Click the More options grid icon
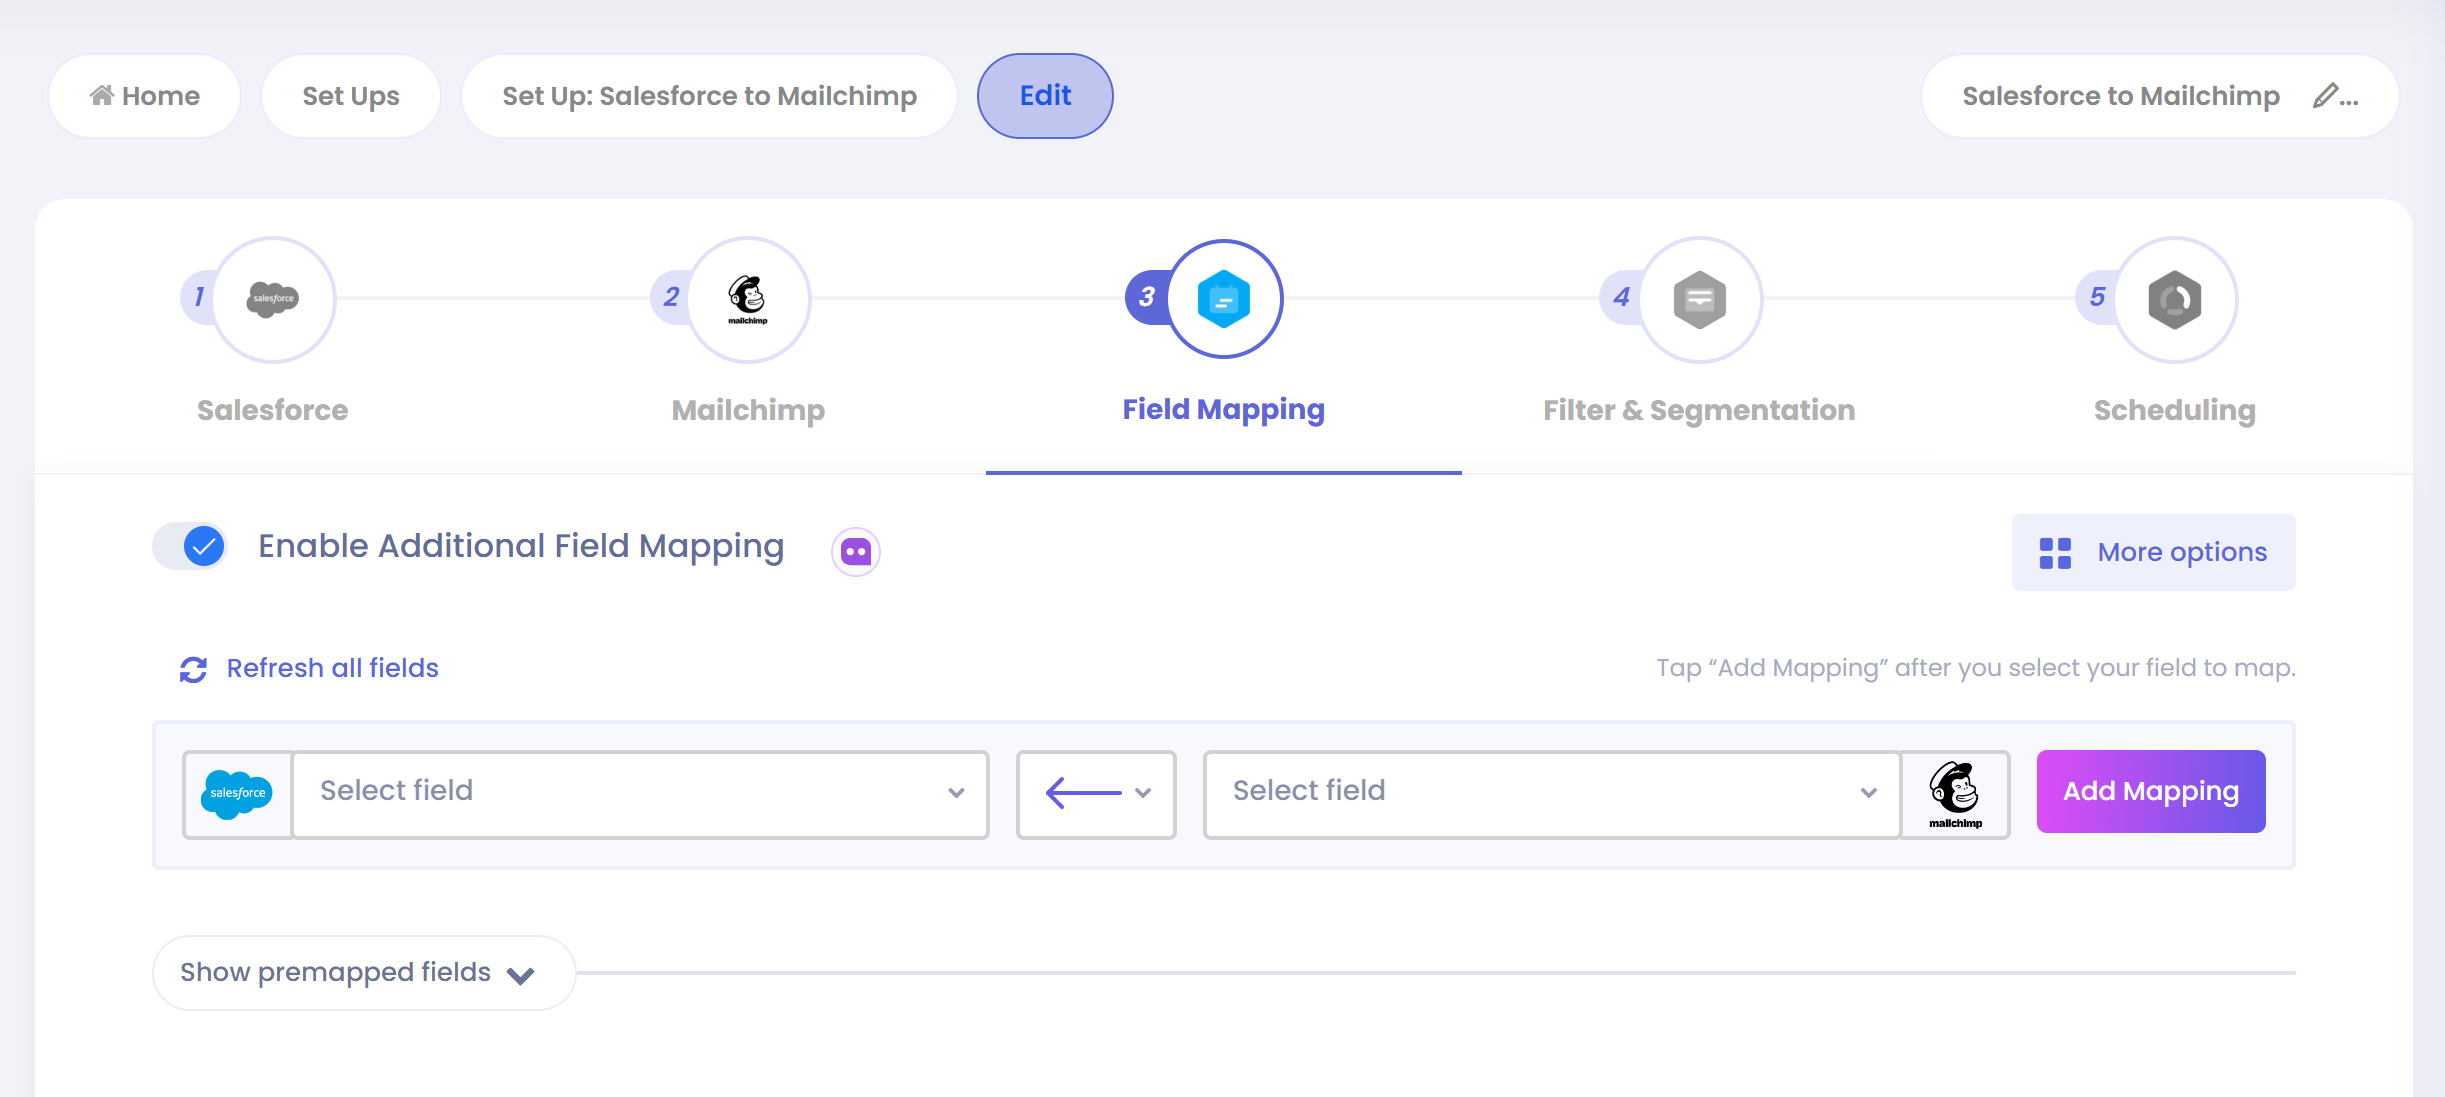 coord(2055,553)
